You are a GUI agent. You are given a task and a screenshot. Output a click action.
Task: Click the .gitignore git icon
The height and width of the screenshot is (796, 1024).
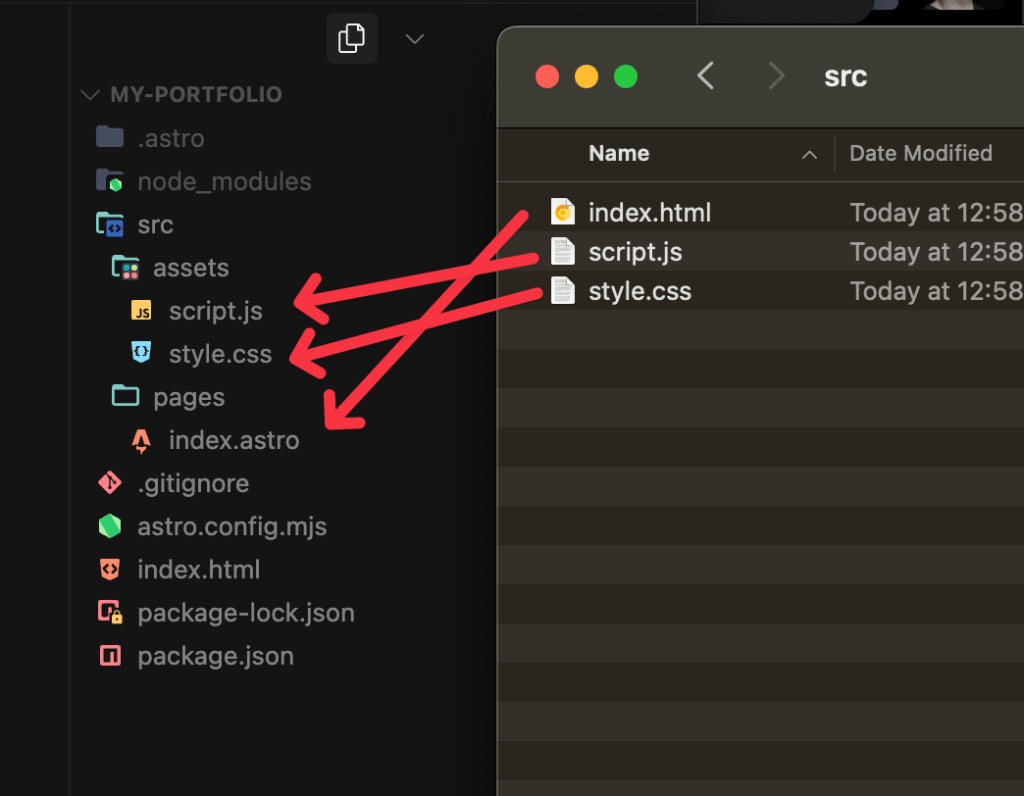[x=109, y=483]
